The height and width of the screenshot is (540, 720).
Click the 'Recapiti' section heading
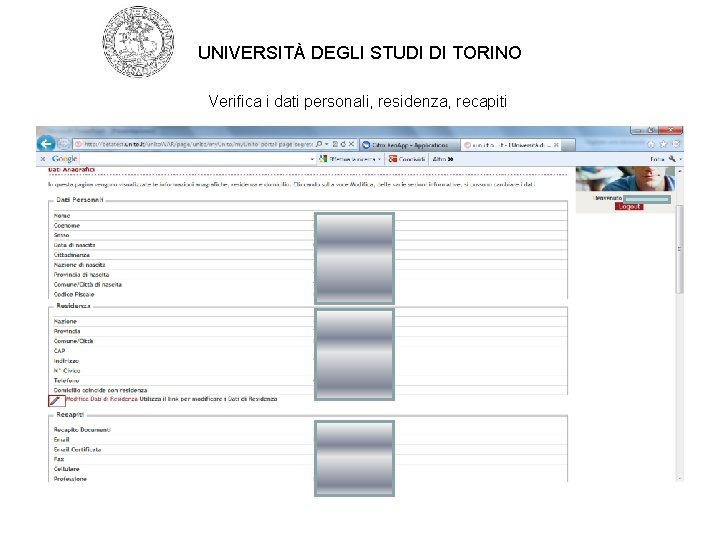pyautogui.click(x=70, y=415)
